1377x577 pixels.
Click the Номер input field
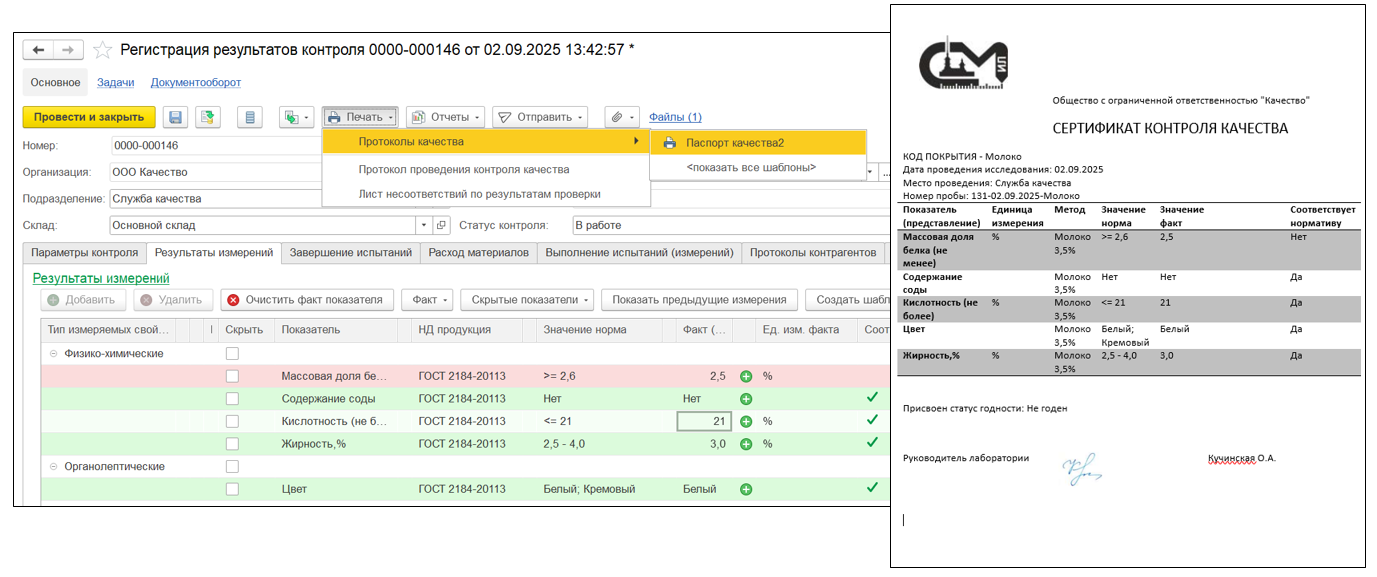pos(215,146)
